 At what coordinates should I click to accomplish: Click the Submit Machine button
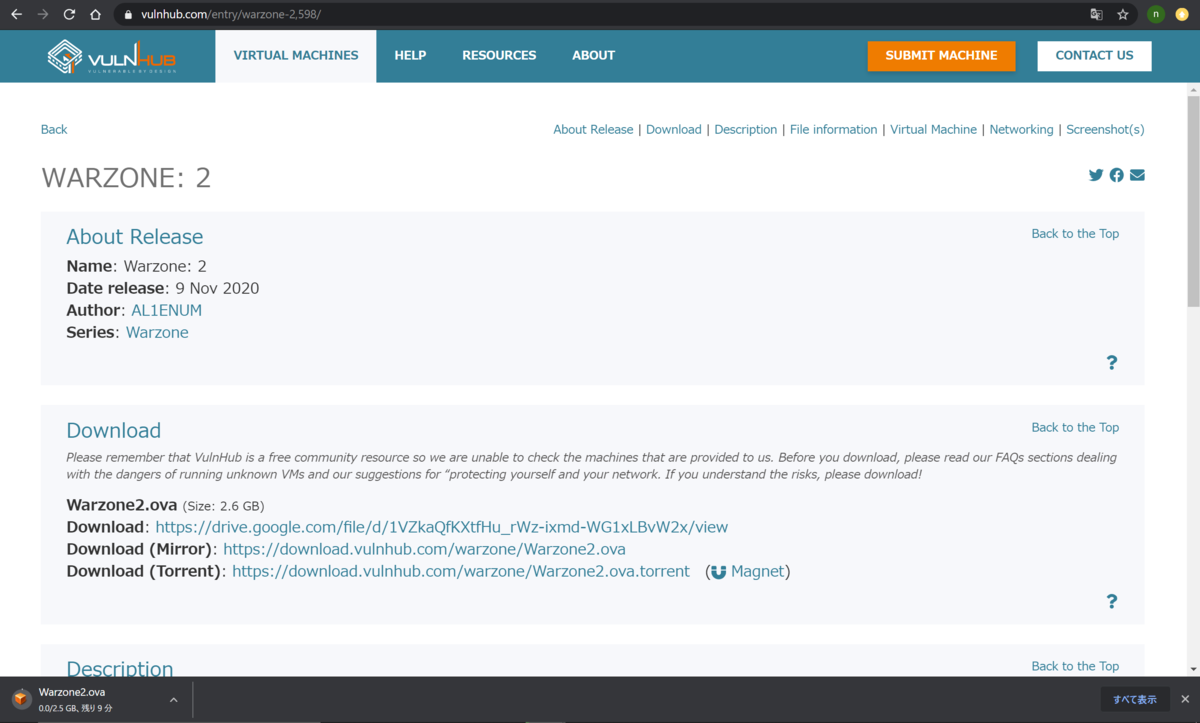(941, 56)
